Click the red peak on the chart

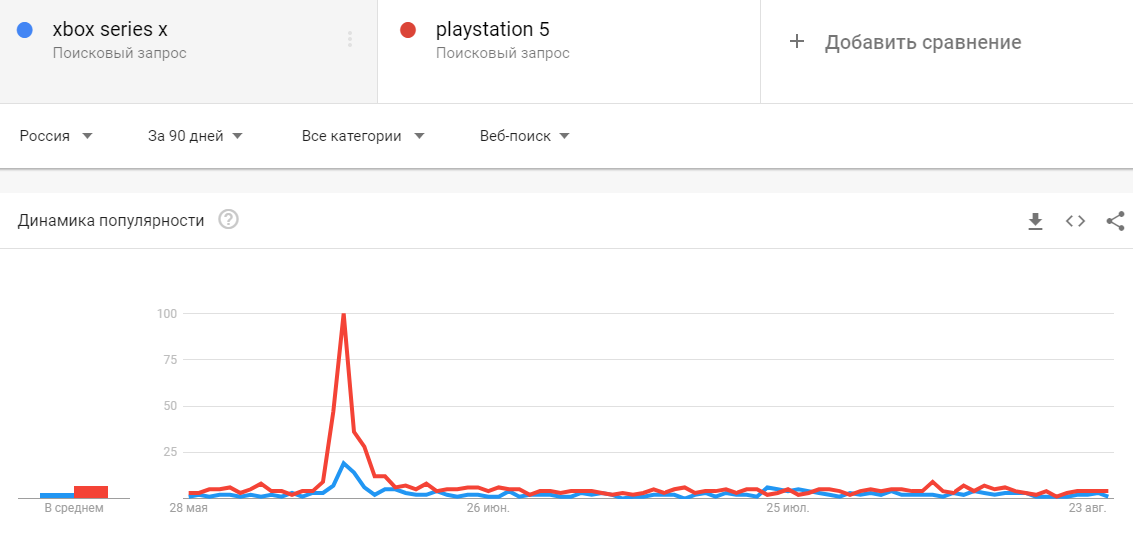344,315
